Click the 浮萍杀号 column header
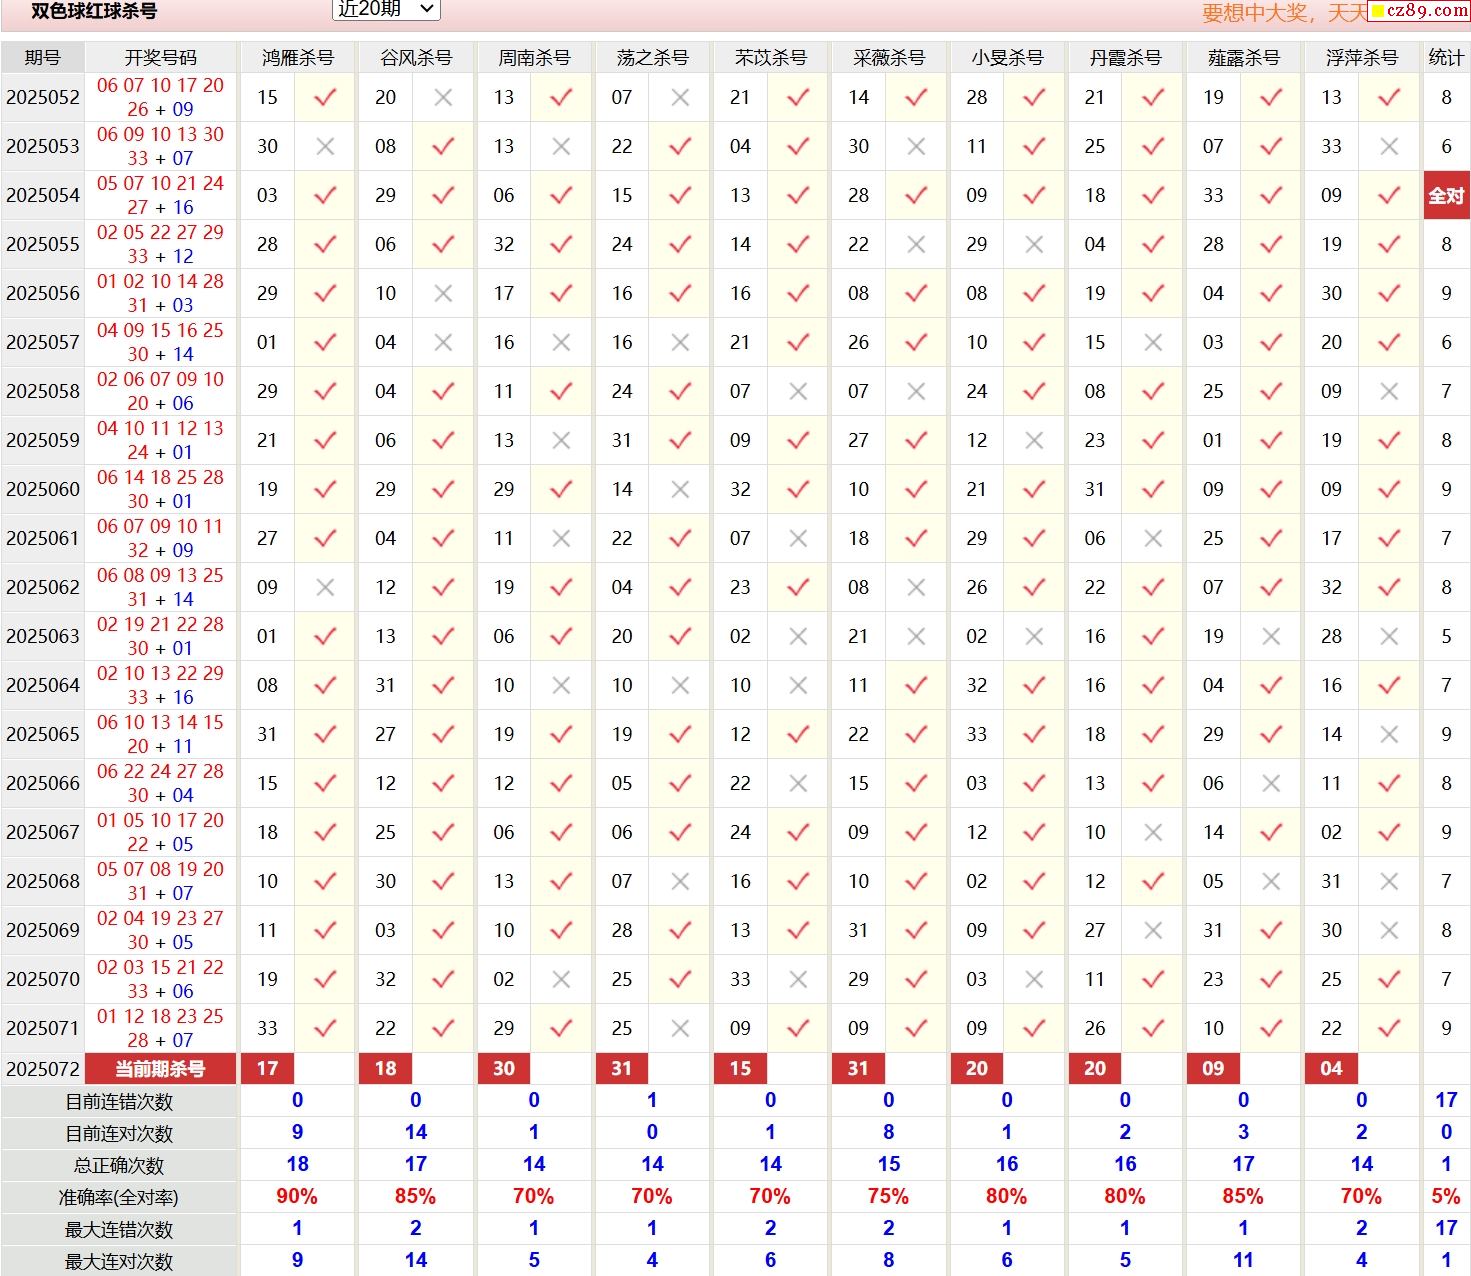This screenshot has width=1471, height=1276. [1361, 57]
